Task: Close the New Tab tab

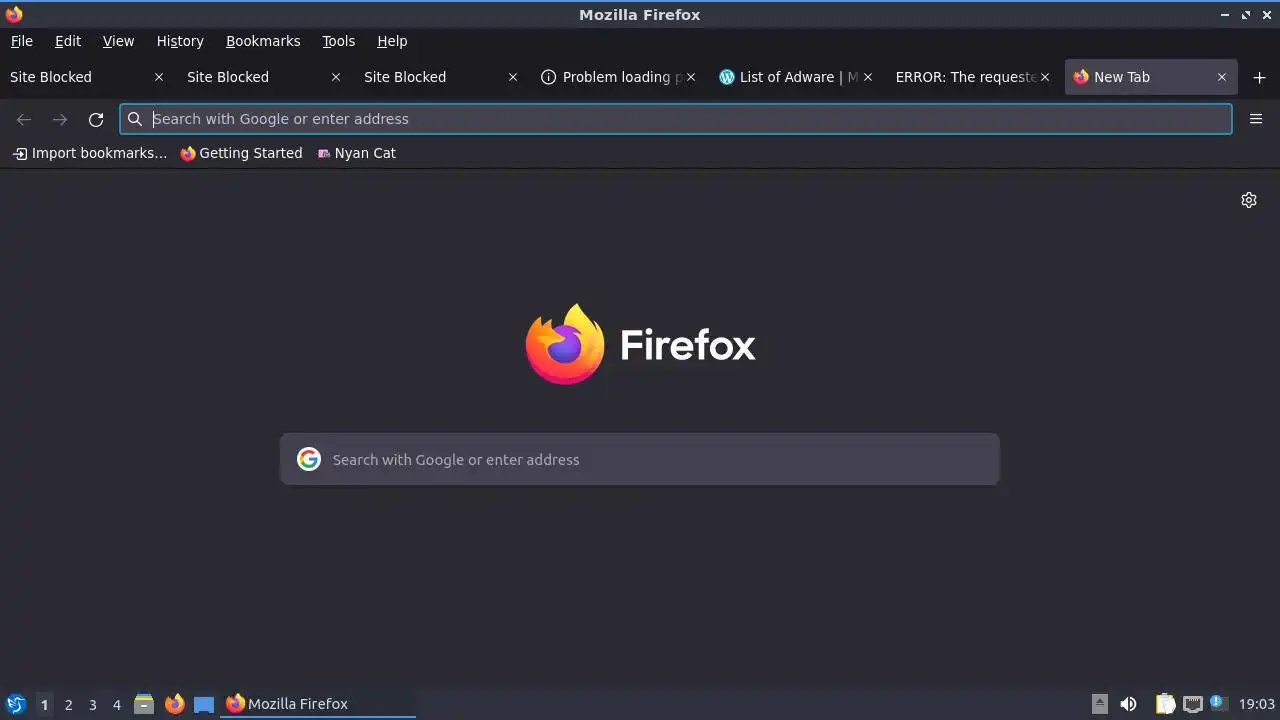Action: tap(1221, 77)
